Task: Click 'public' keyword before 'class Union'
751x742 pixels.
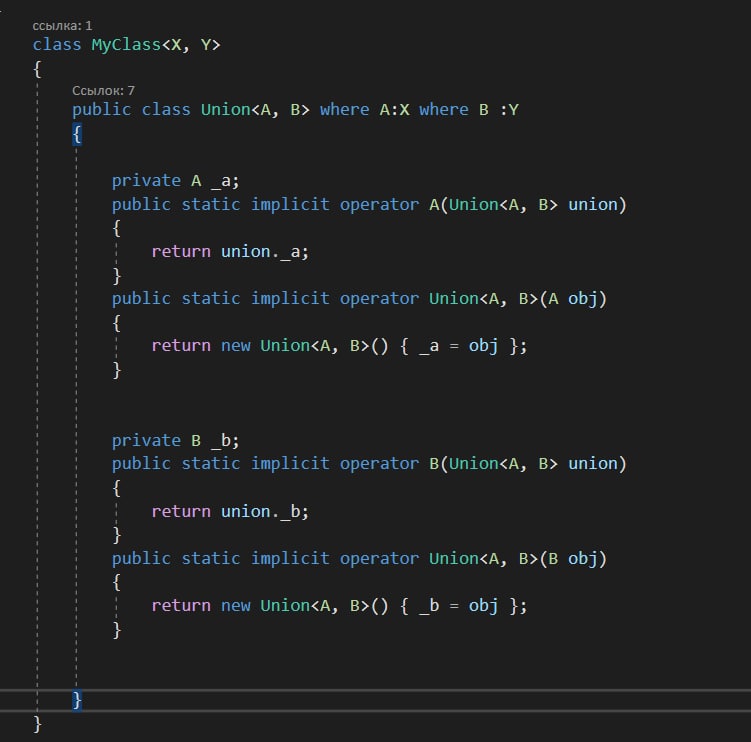Action: (102, 110)
